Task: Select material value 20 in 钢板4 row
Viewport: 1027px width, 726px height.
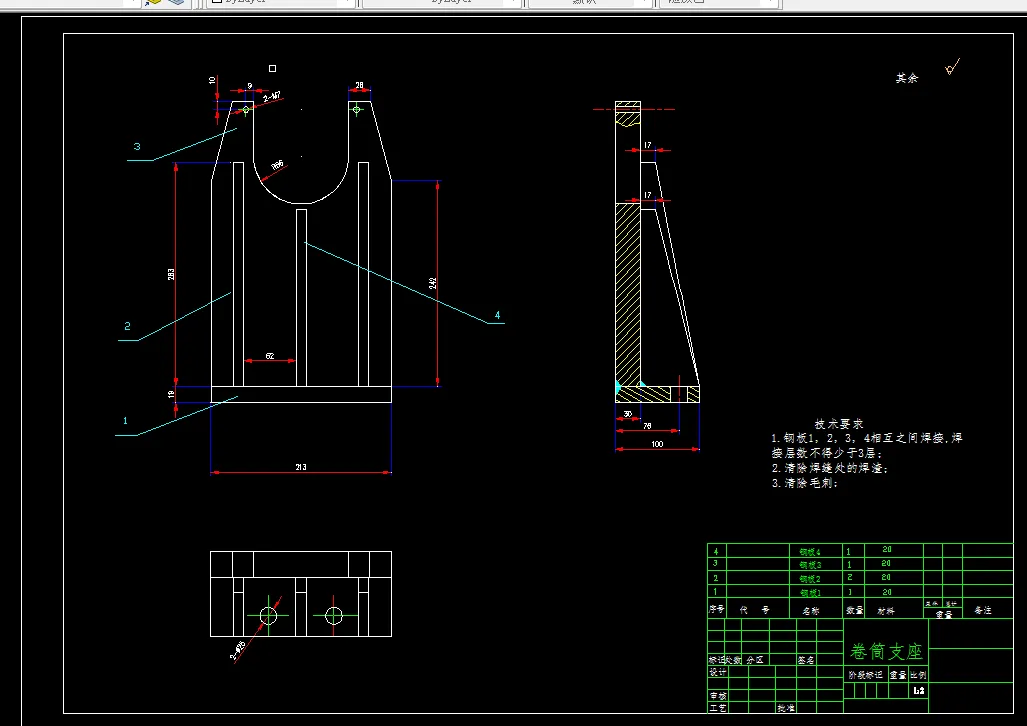Action: [887, 549]
